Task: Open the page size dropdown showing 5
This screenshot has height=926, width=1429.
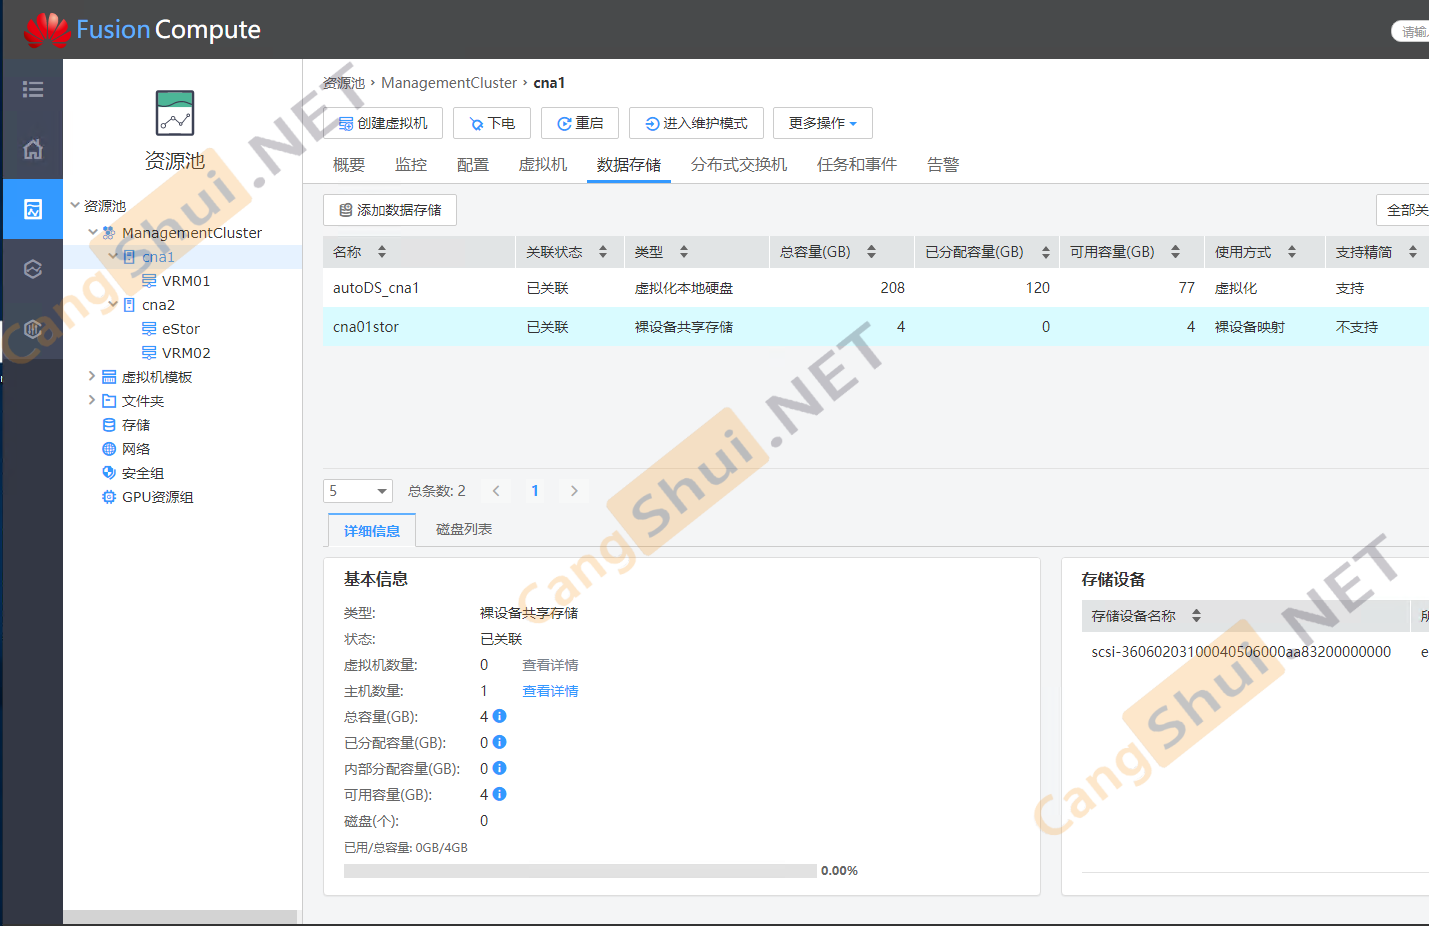Action: pyautogui.click(x=358, y=491)
